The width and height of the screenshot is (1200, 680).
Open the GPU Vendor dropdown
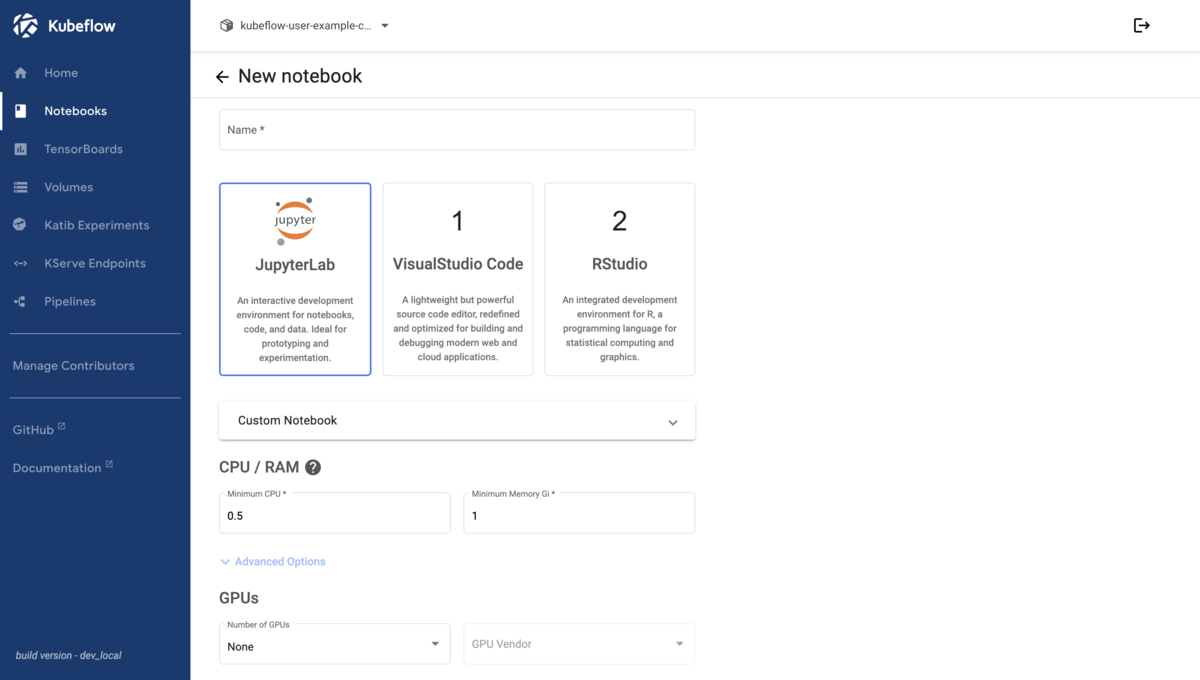[x=579, y=644]
